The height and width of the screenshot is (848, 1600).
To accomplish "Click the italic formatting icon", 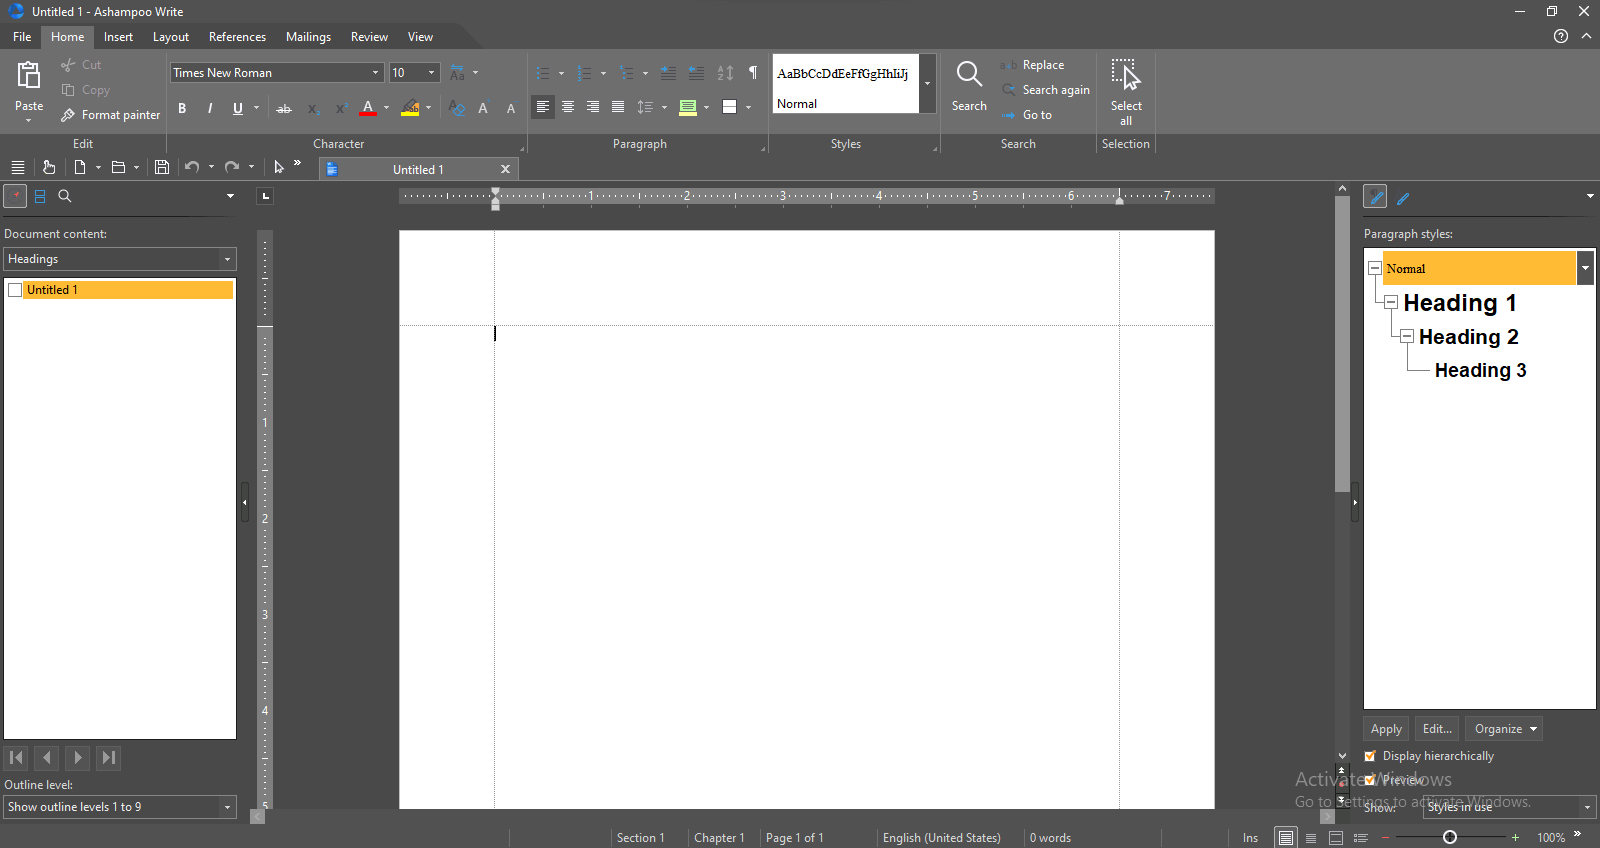I will click(210, 108).
